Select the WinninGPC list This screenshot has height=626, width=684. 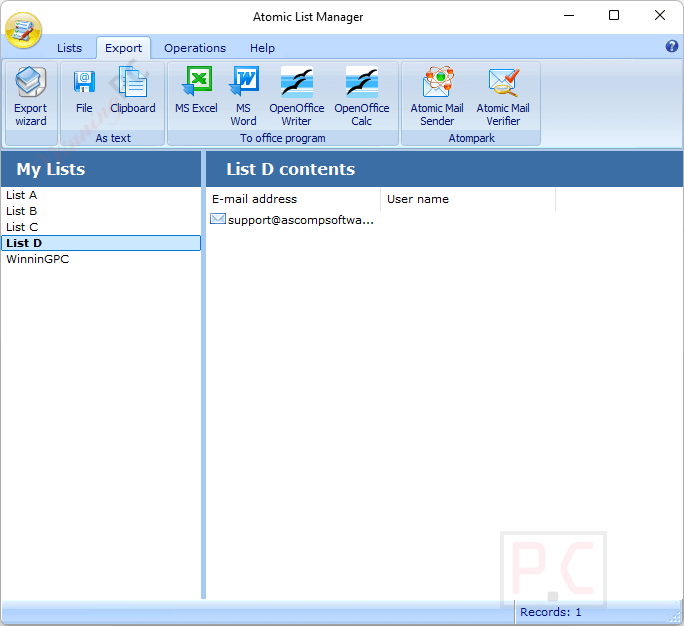tap(101, 259)
